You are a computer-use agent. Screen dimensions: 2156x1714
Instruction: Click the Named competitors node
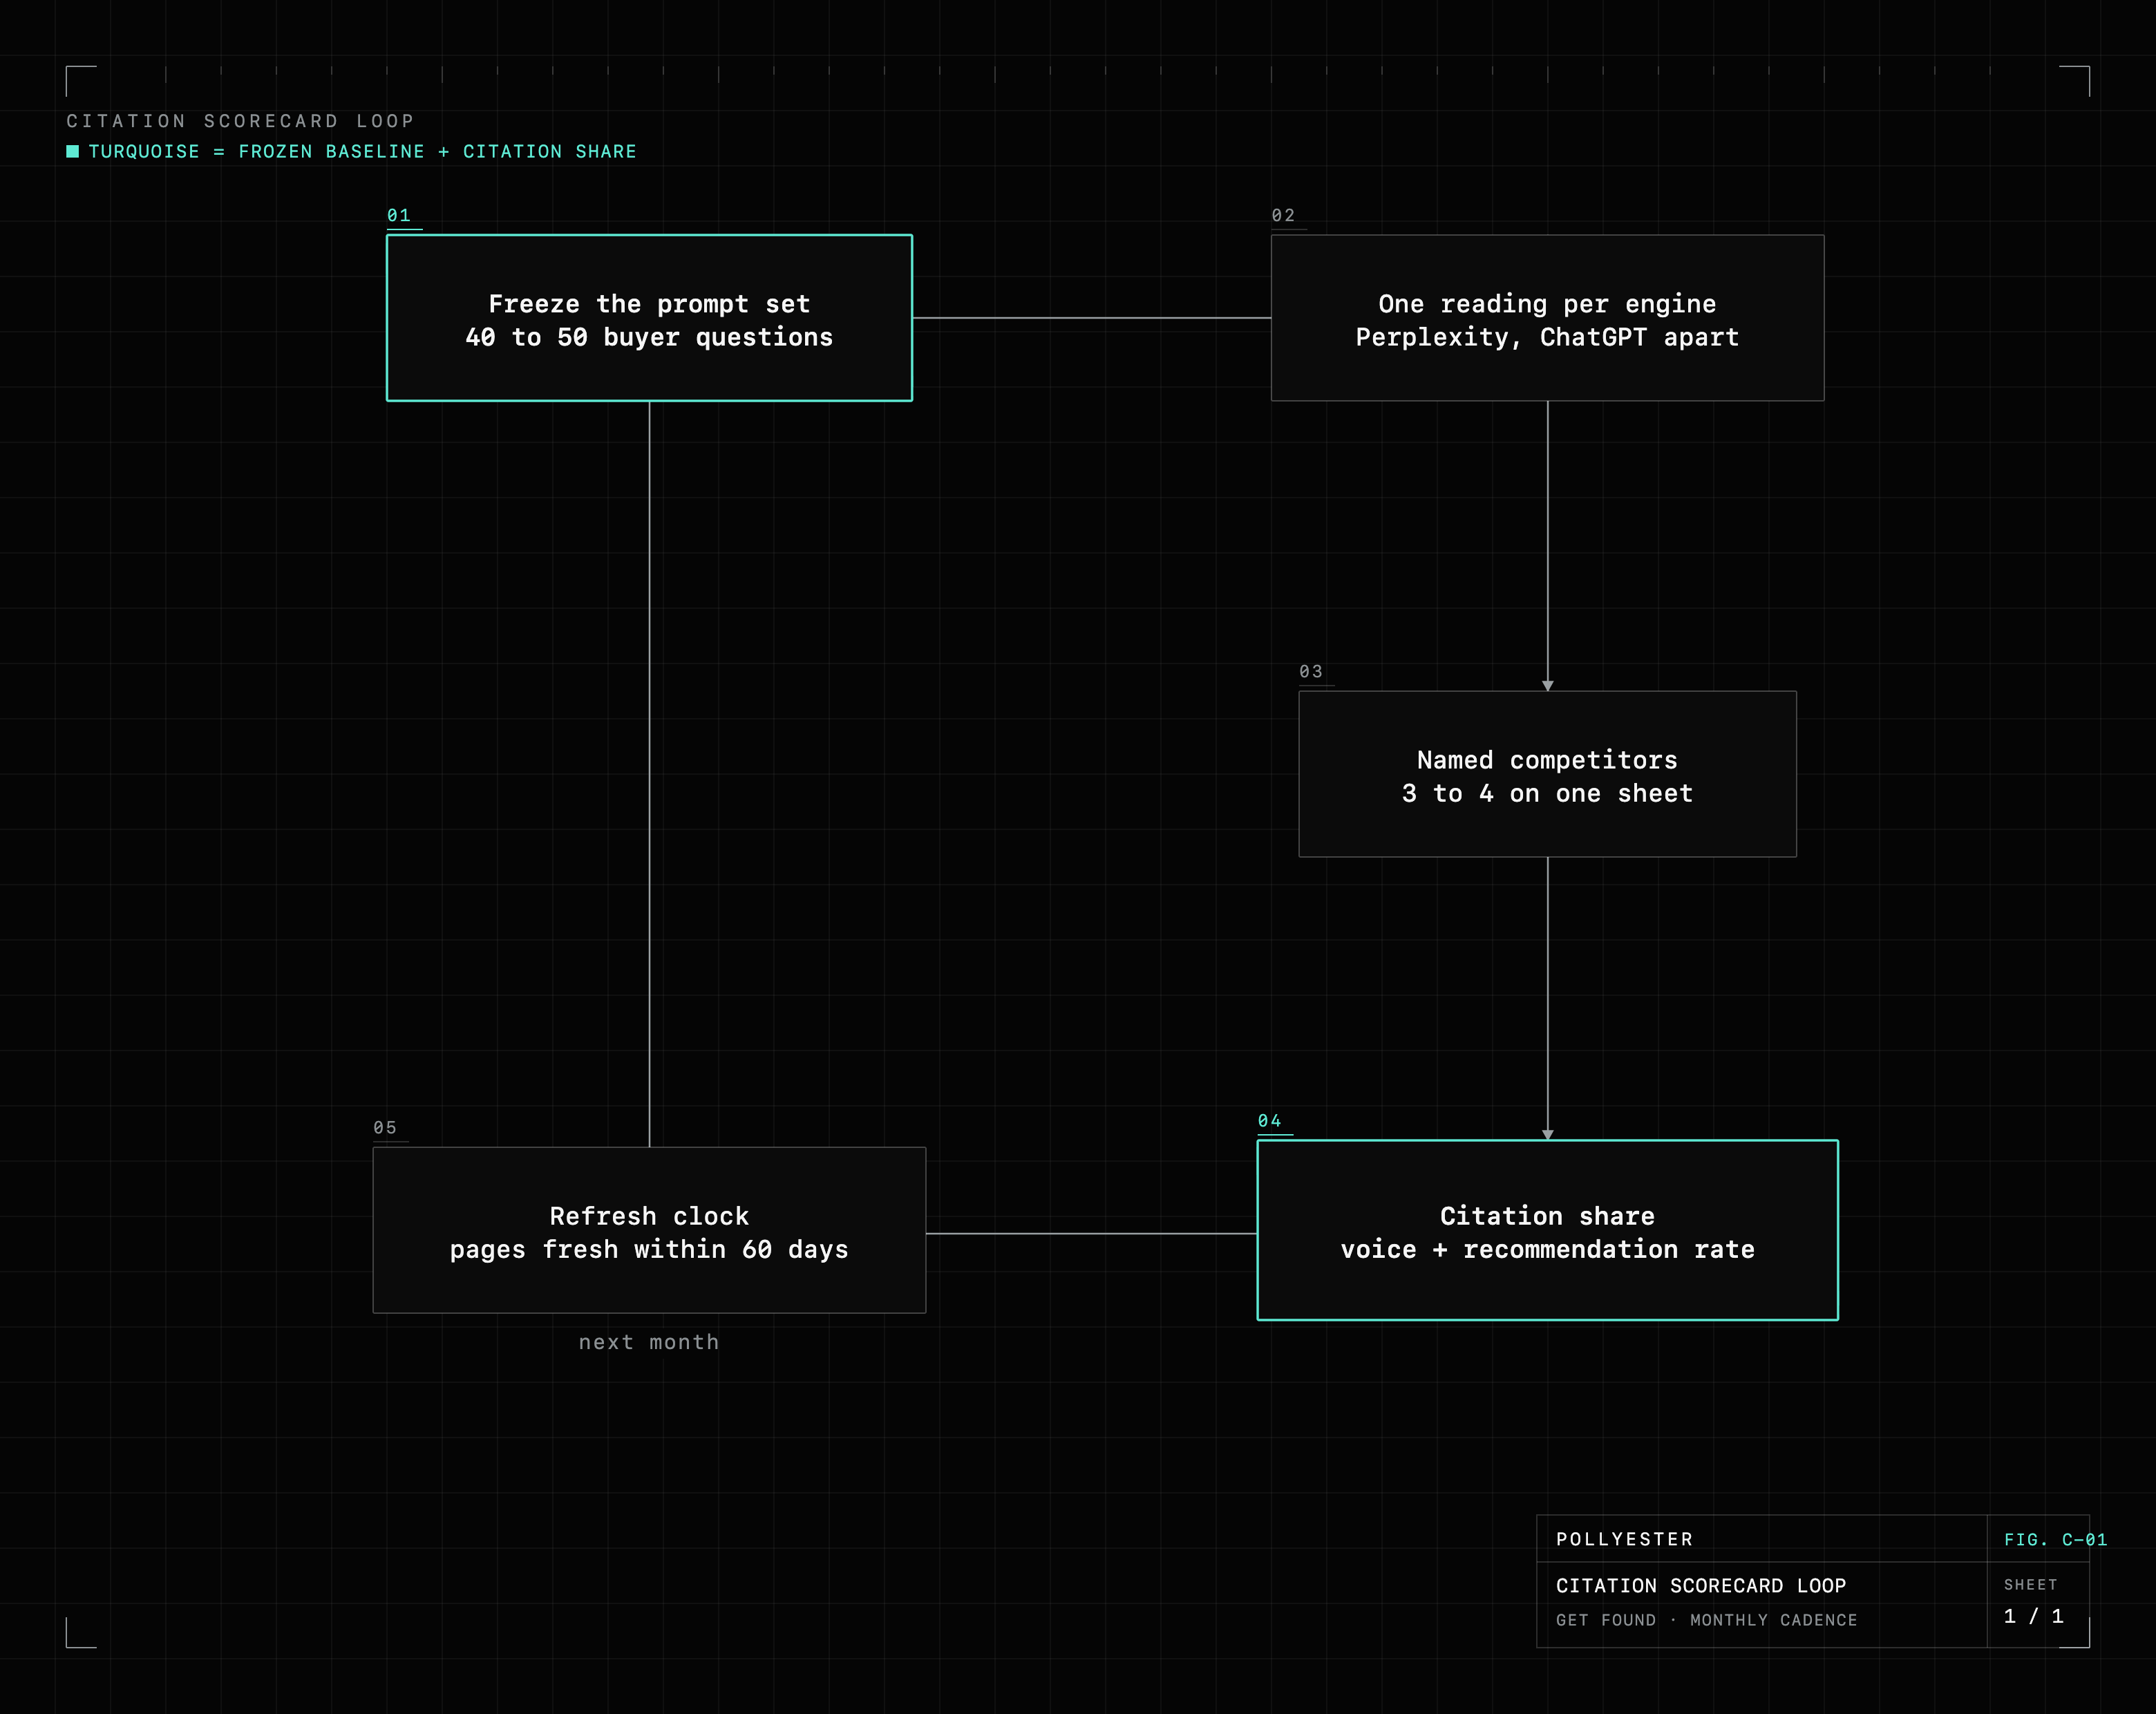1547,774
